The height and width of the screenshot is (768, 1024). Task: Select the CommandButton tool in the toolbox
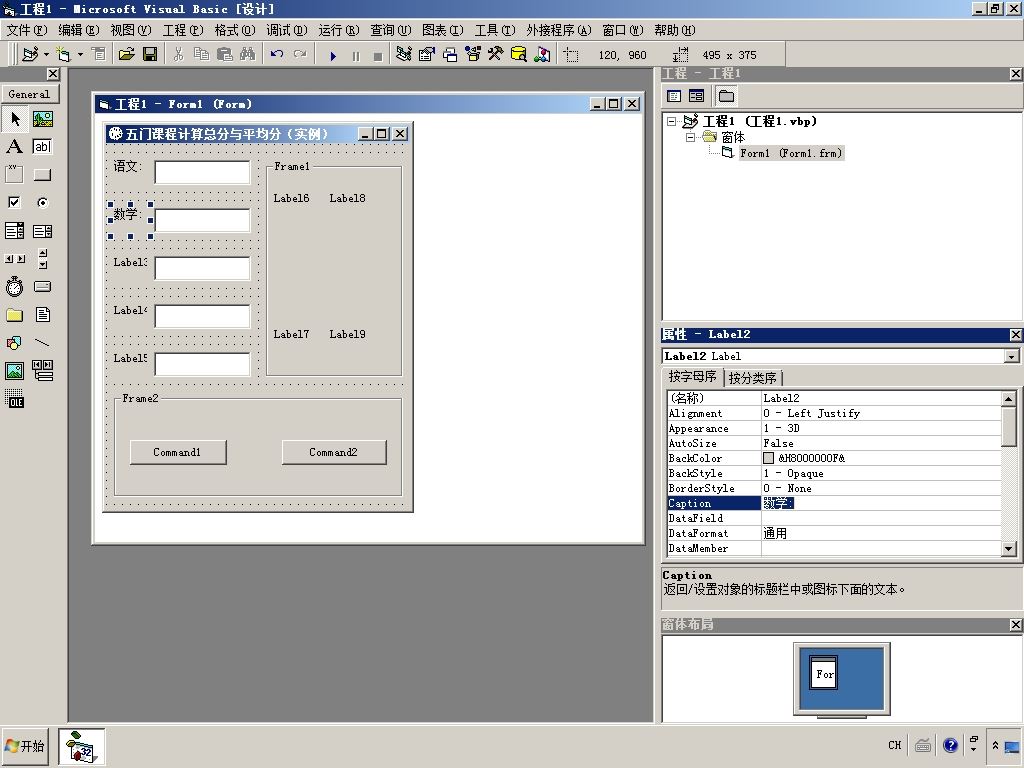coord(42,174)
